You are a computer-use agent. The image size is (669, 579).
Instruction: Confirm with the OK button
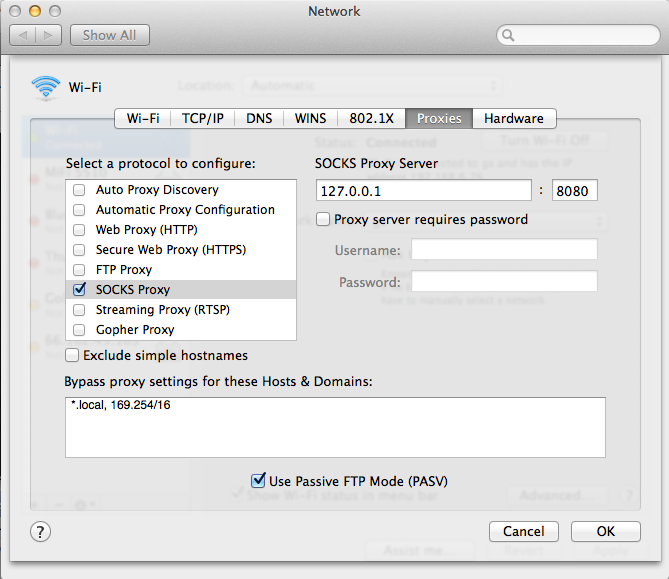pyautogui.click(x=605, y=531)
